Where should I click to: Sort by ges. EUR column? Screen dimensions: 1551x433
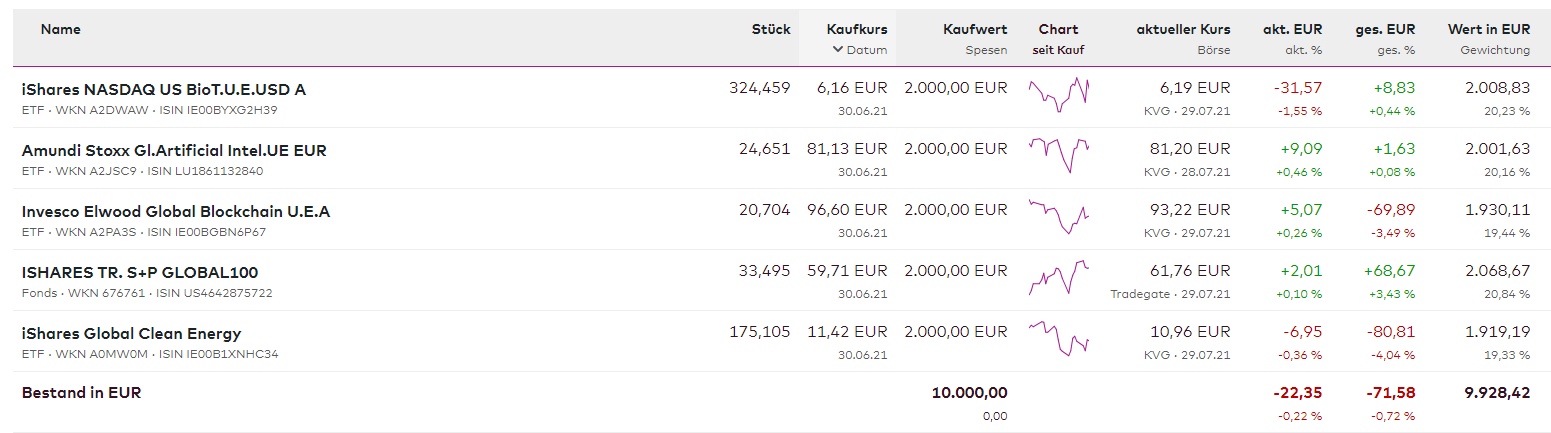click(x=1385, y=29)
